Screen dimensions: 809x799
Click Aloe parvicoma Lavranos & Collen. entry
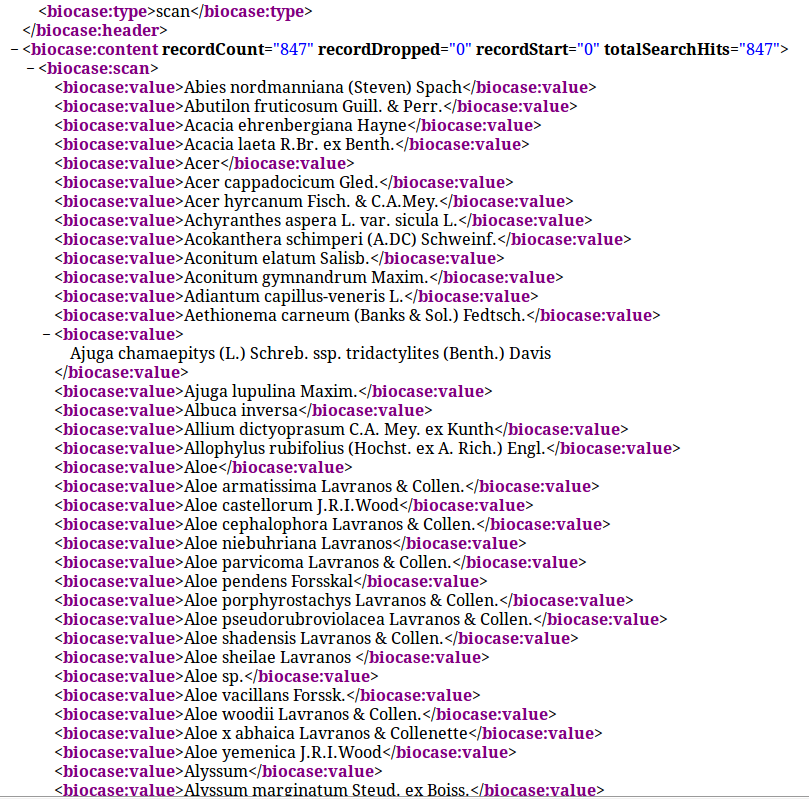[320, 563]
